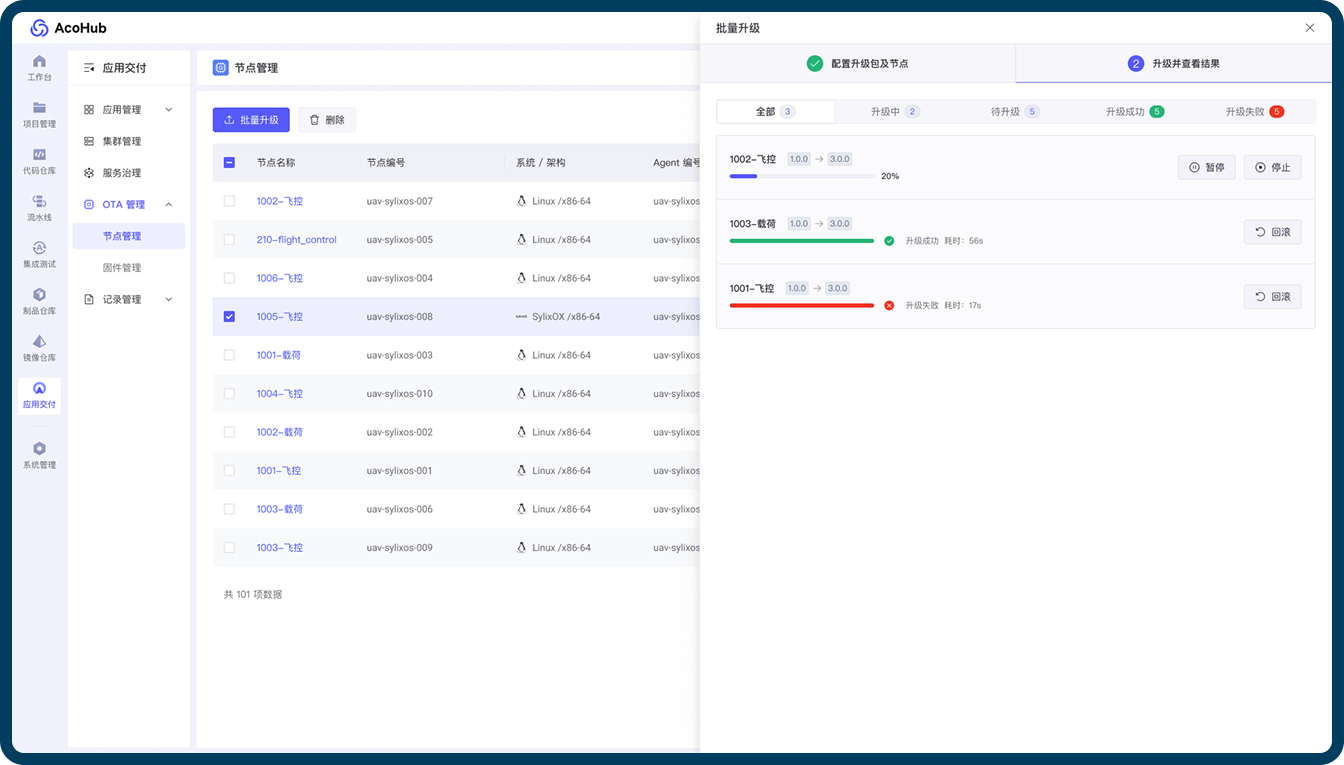Switch to 升级失败 tab

(x=1255, y=112)
